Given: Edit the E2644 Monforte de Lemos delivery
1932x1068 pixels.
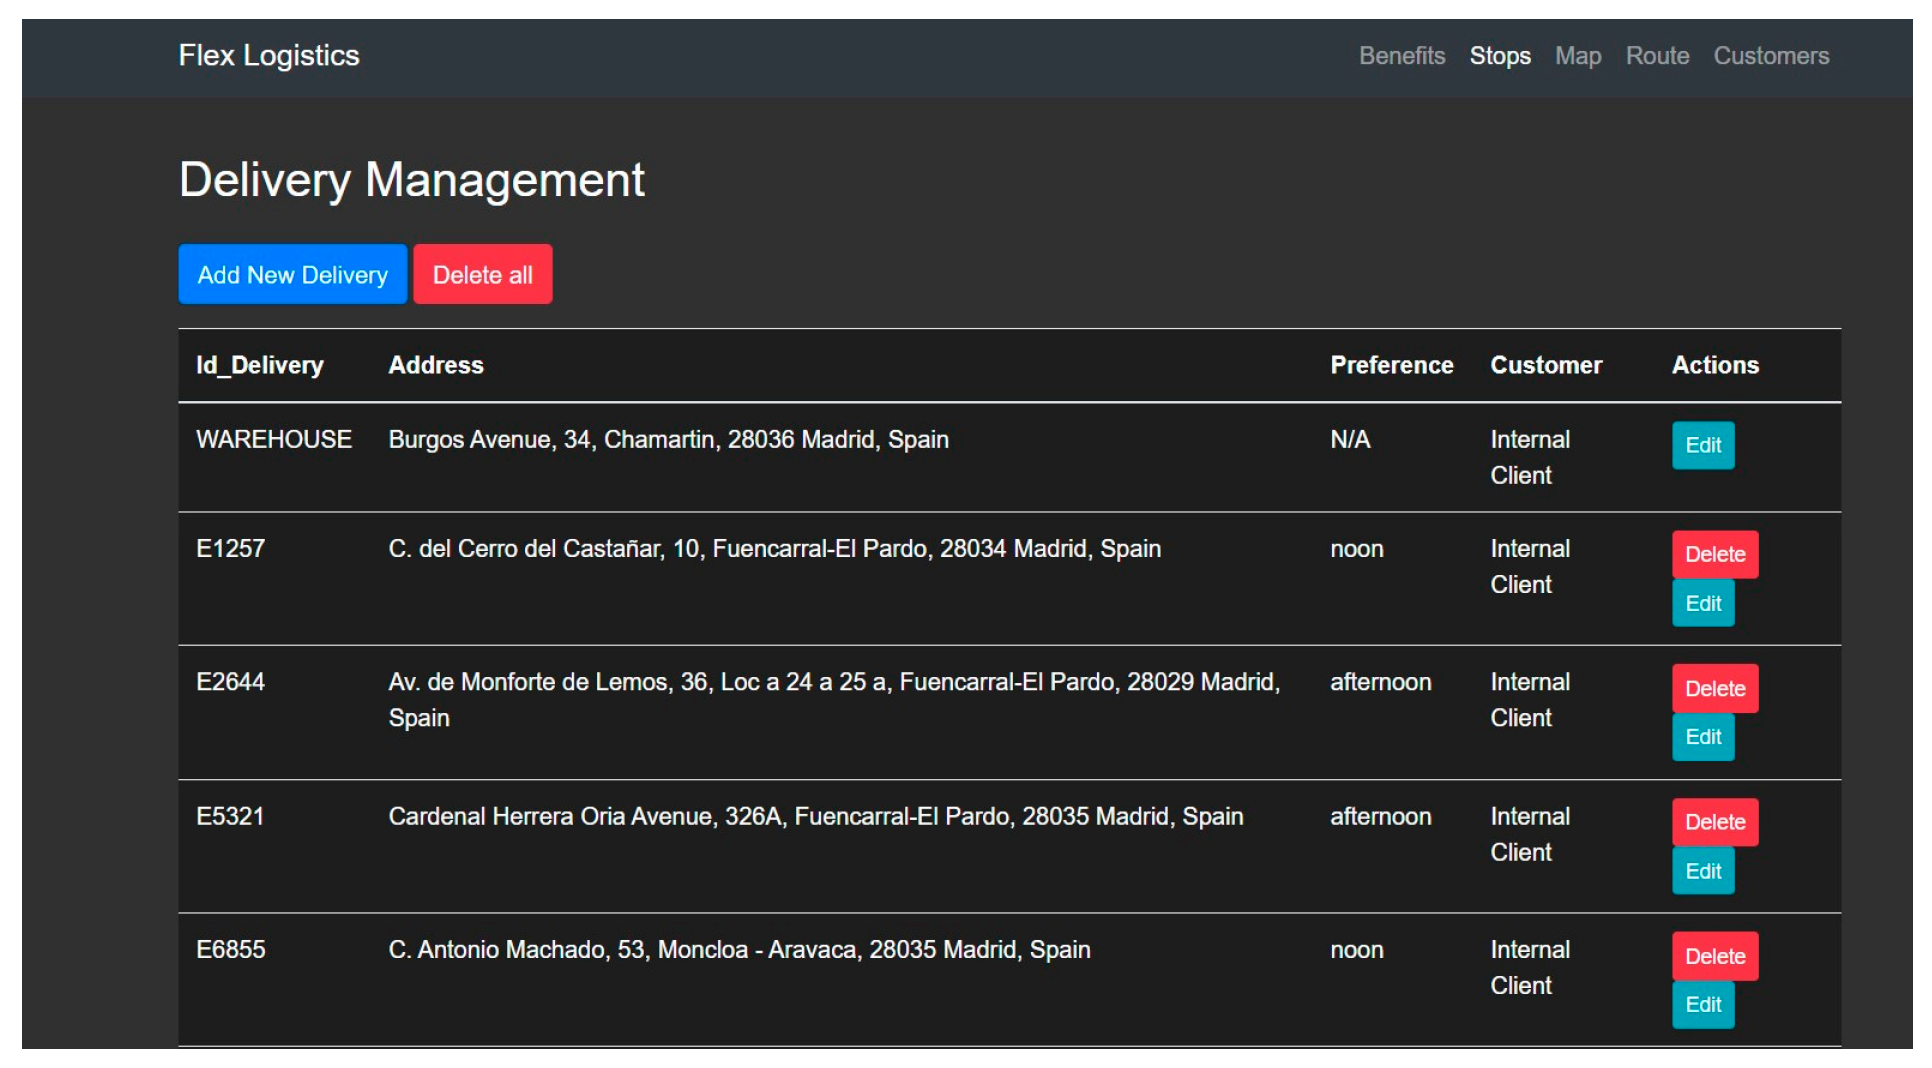Looking at the screenshot, I should (1702, 737).
